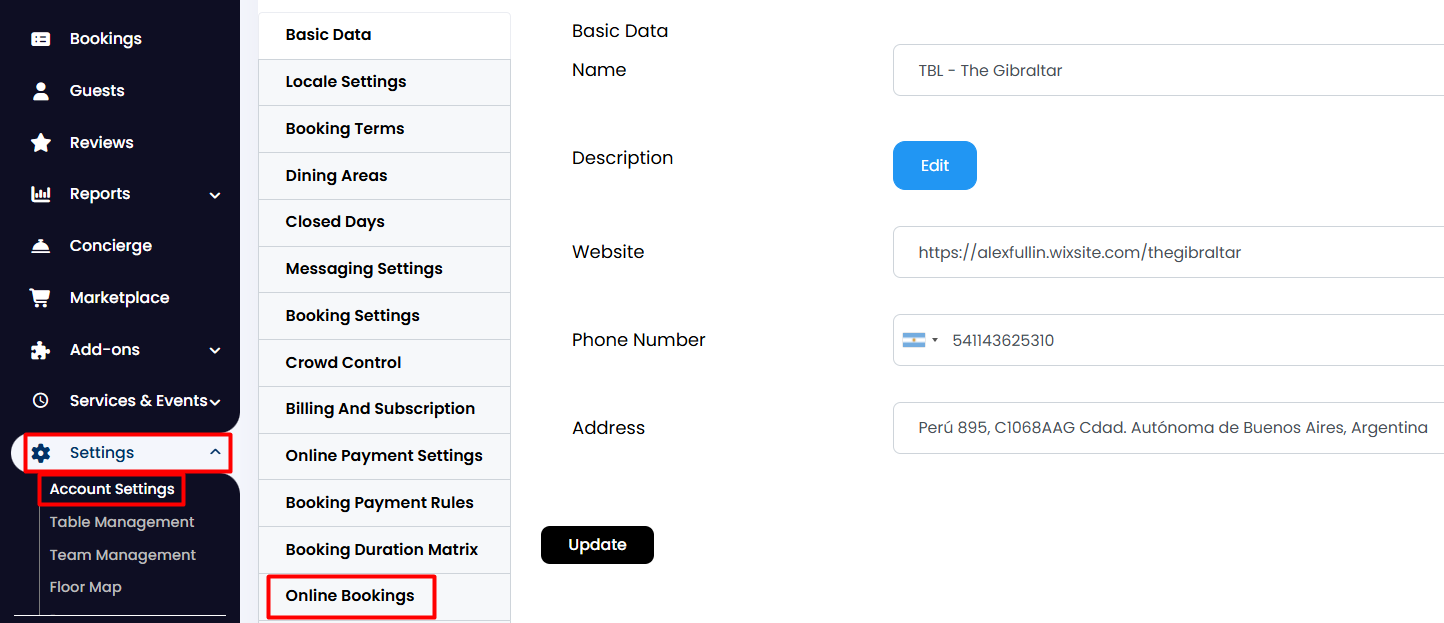Open Concierge using the bell icon
This screenshot has height=623, width=1444.
point(41,246)
